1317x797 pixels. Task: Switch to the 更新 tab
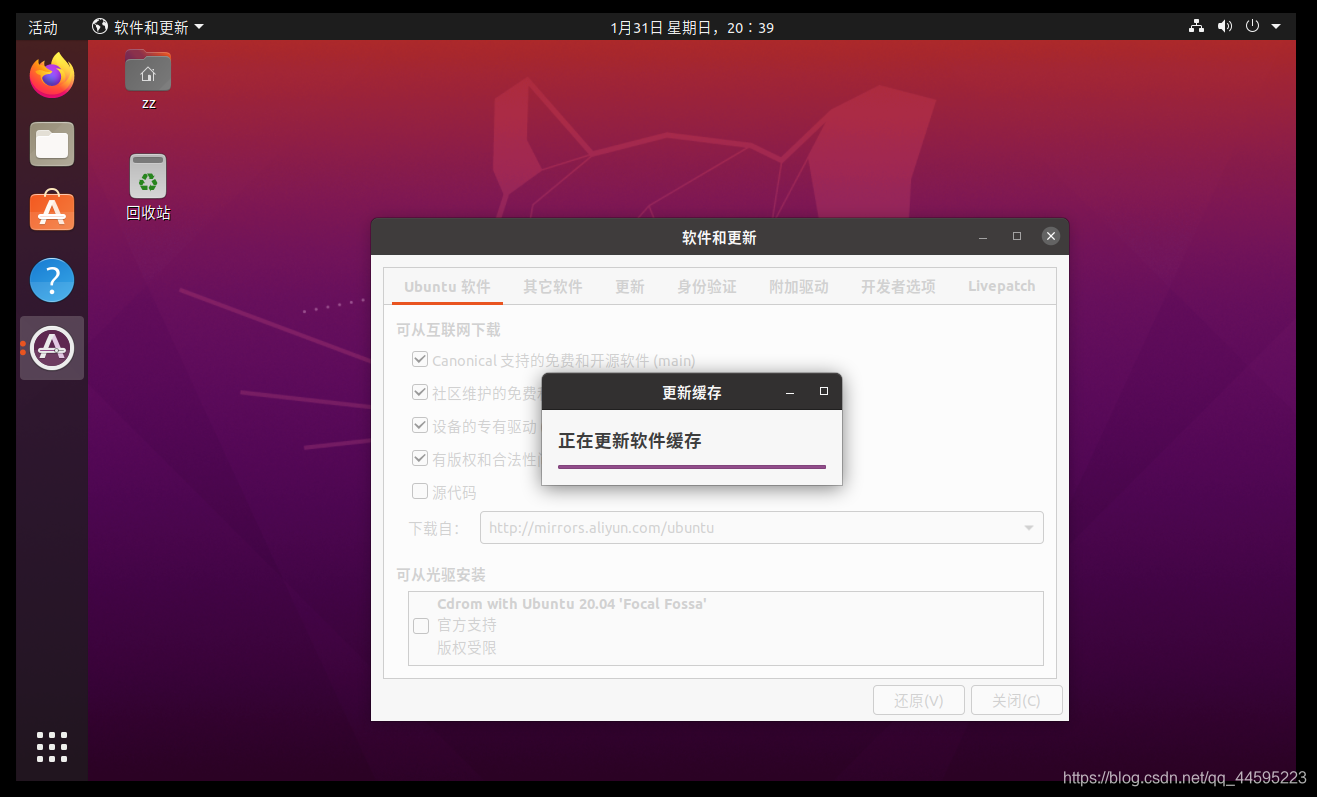tap(630, 287)
